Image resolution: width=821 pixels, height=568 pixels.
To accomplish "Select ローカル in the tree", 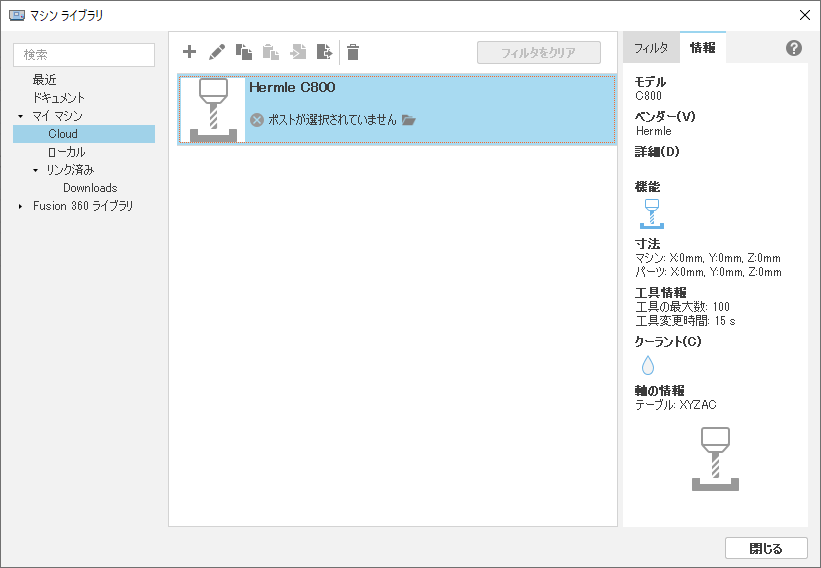I will pos(66,152).
